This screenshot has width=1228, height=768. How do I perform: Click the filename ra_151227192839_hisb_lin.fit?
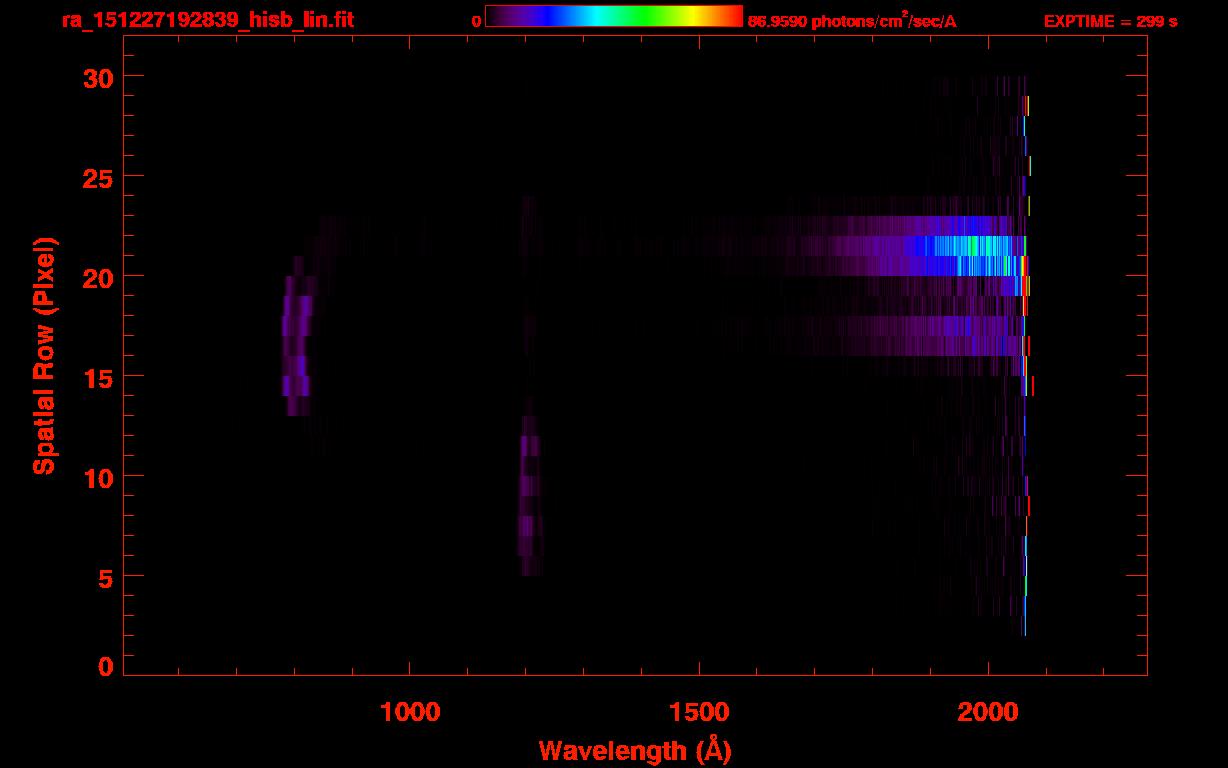[x=207, y=19]
